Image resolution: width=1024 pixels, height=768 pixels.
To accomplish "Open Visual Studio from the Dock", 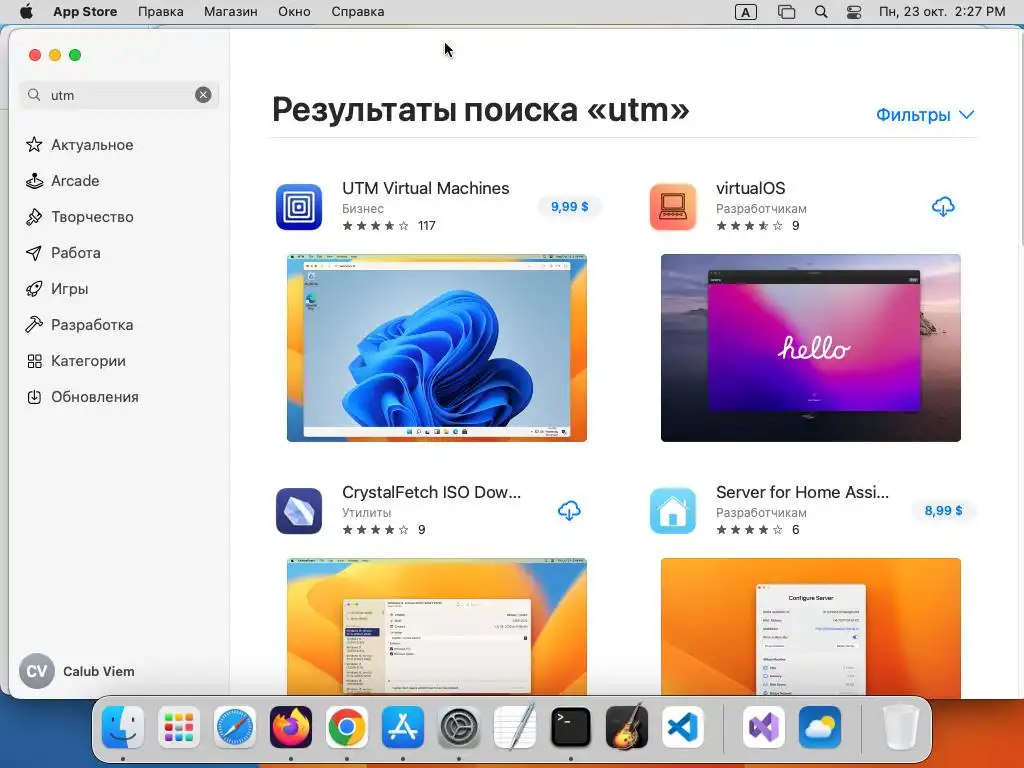I will [x=763, y=727].
